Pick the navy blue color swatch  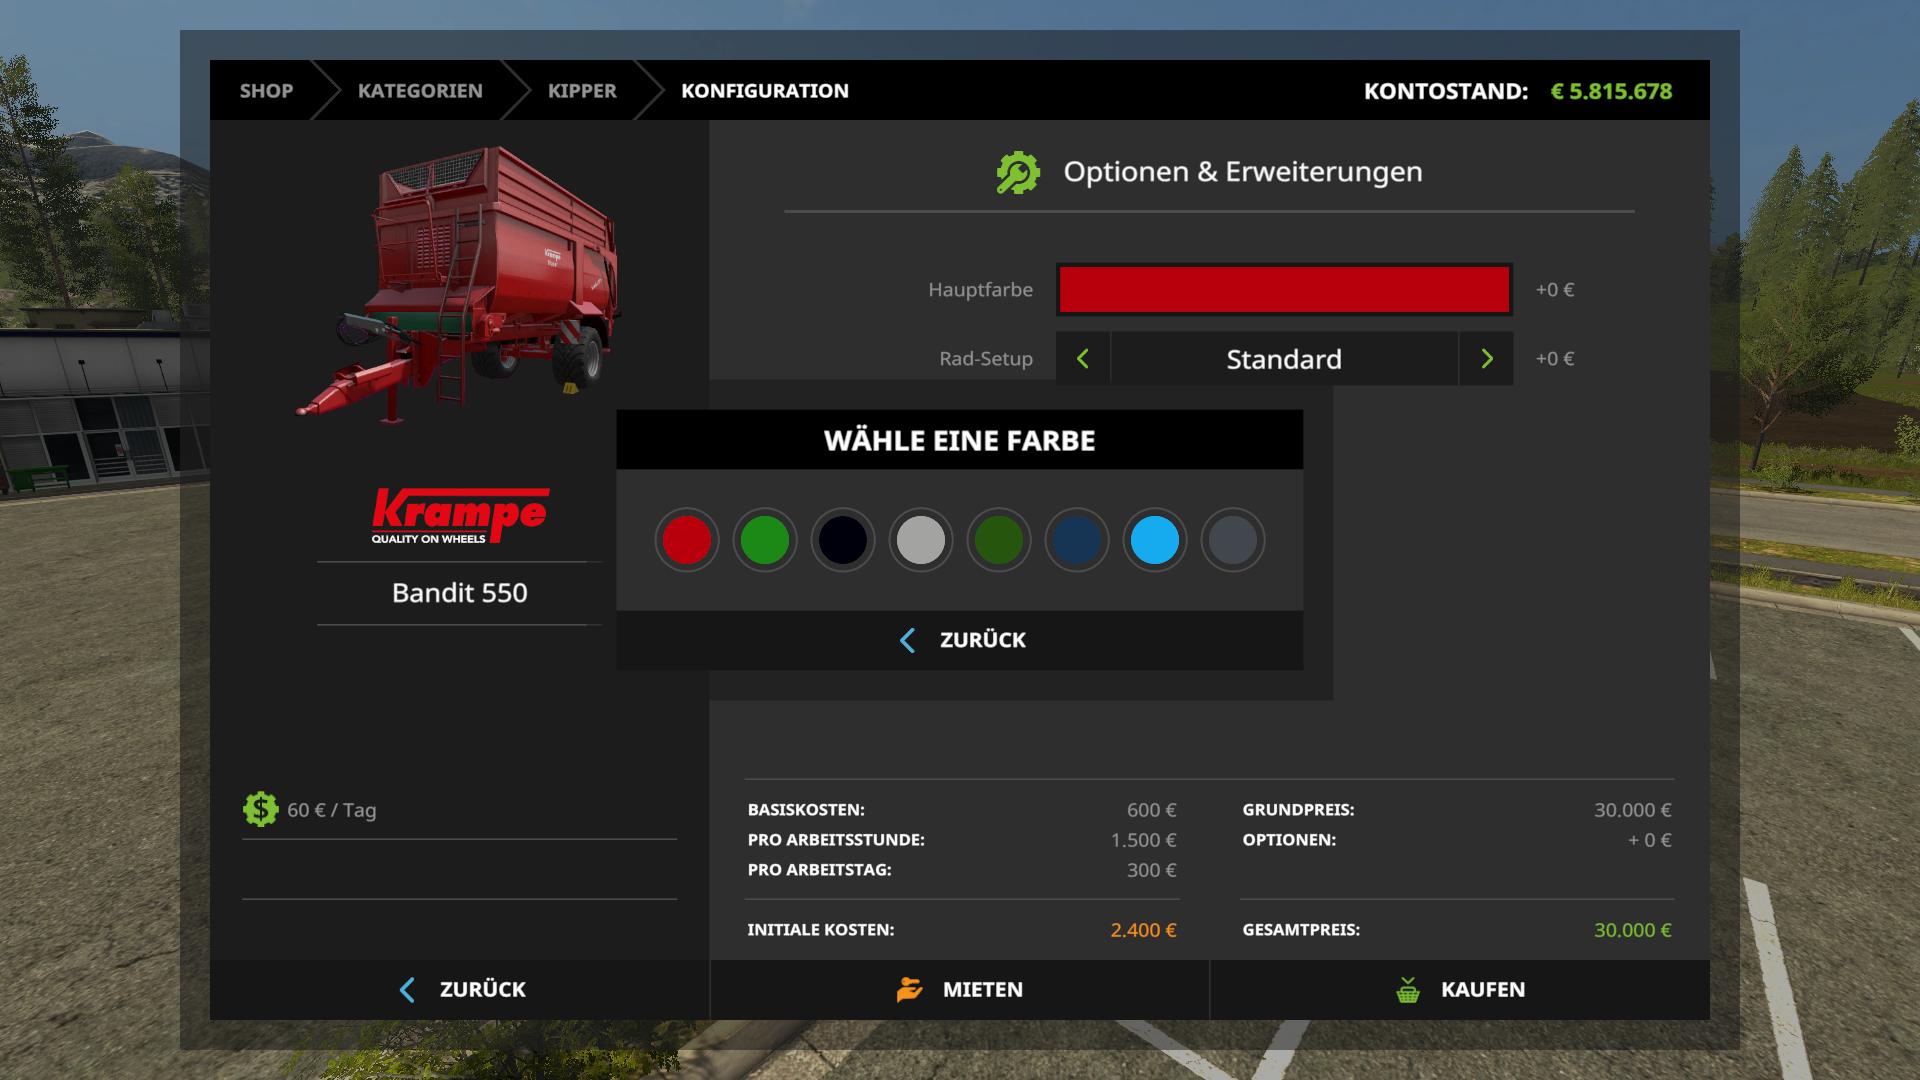tap(1077, 540)
